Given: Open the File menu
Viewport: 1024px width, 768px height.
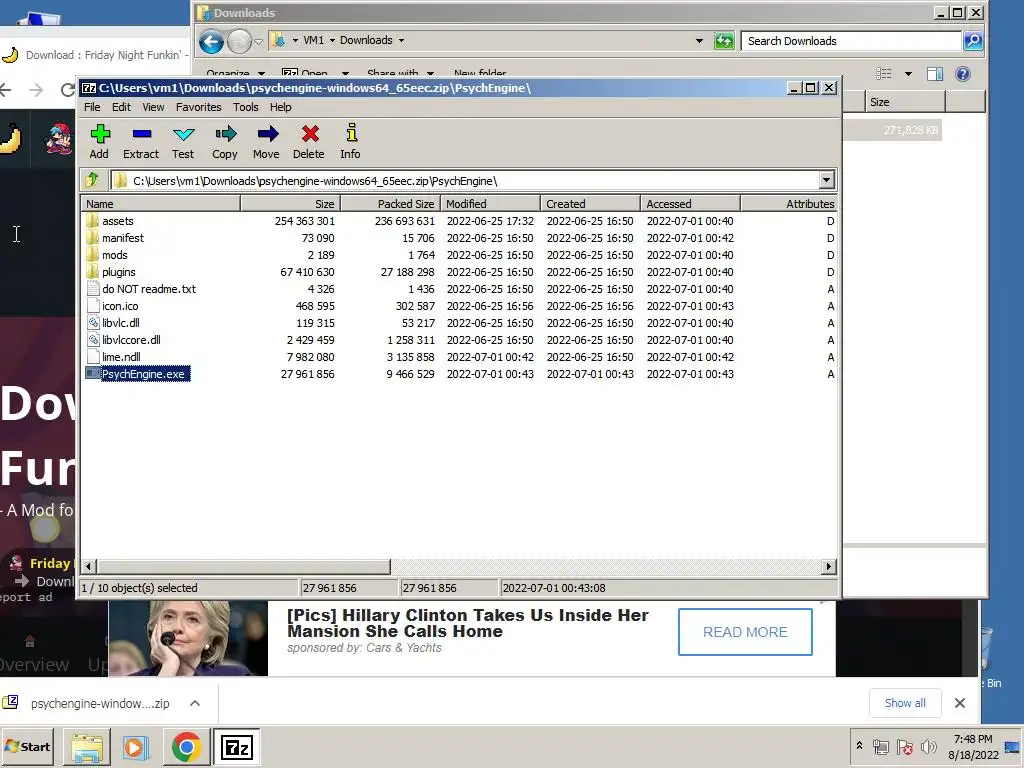Looking at the screenshot, I should pyautogui.click(x=92, y=107).
